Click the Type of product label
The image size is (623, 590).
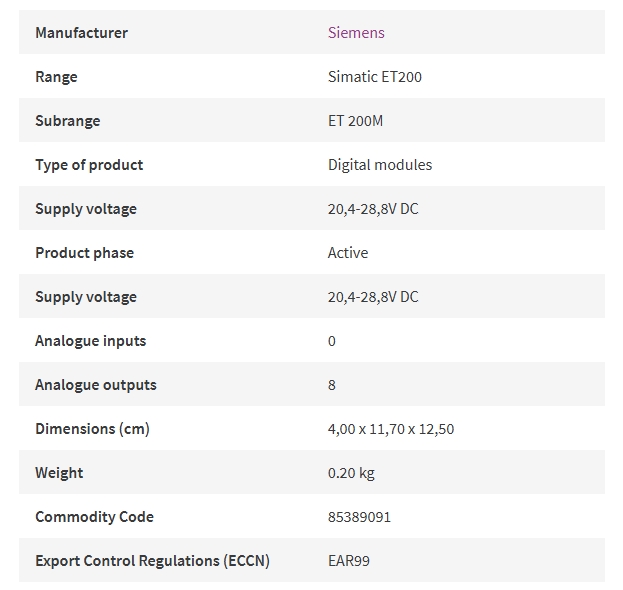(89, 165)
